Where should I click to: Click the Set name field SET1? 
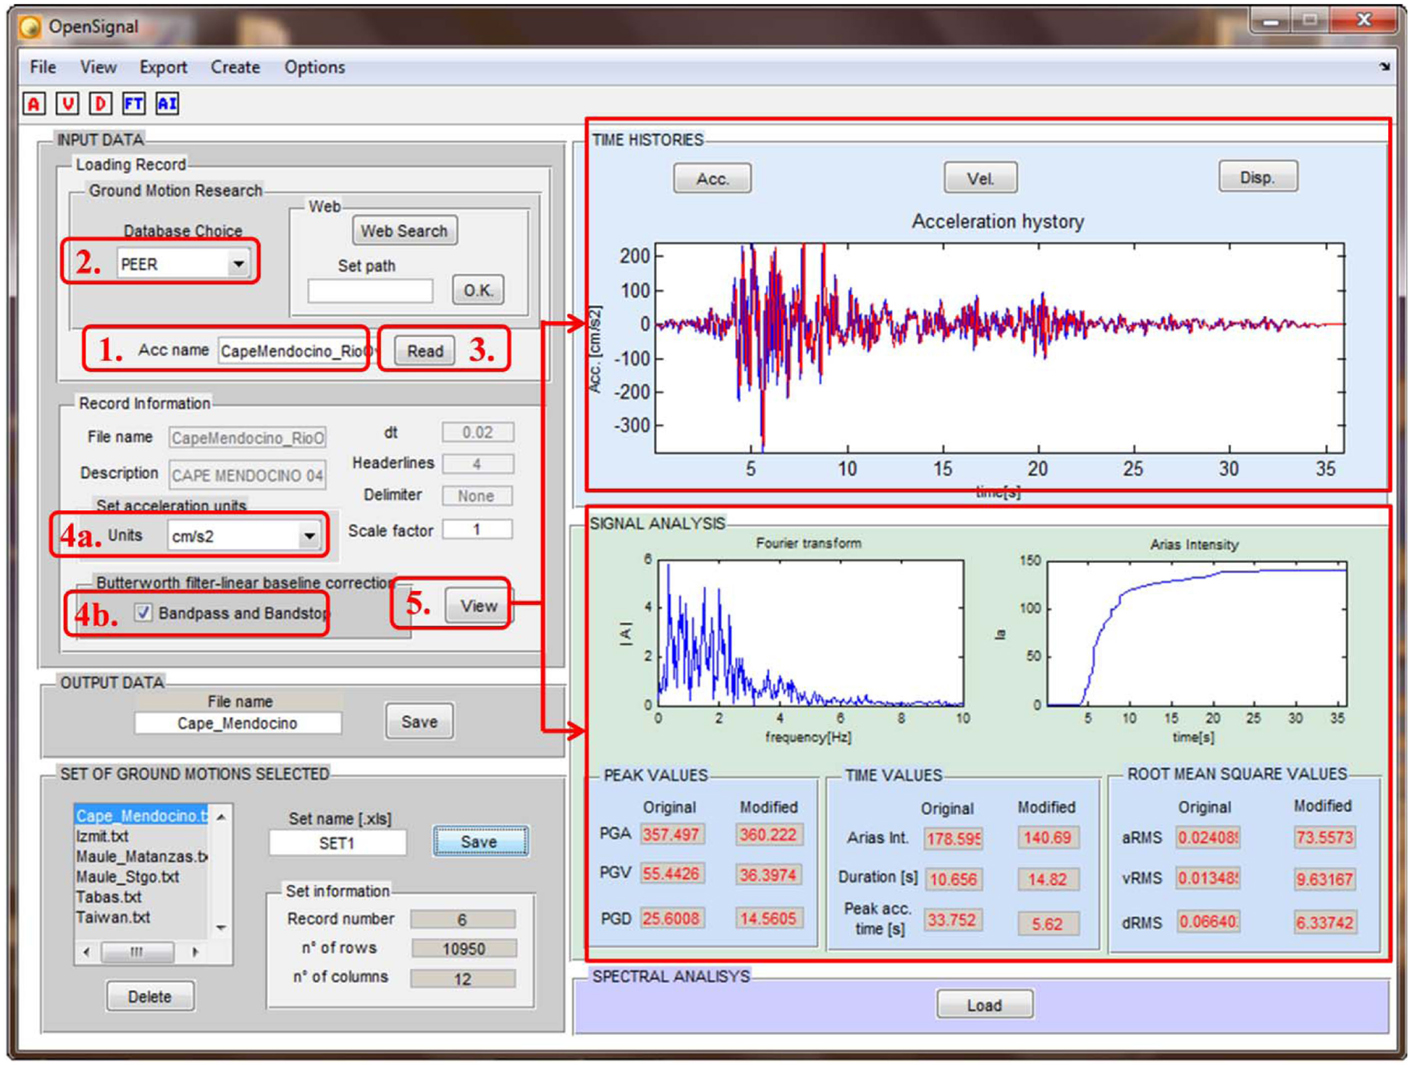[x=337, y=843]
